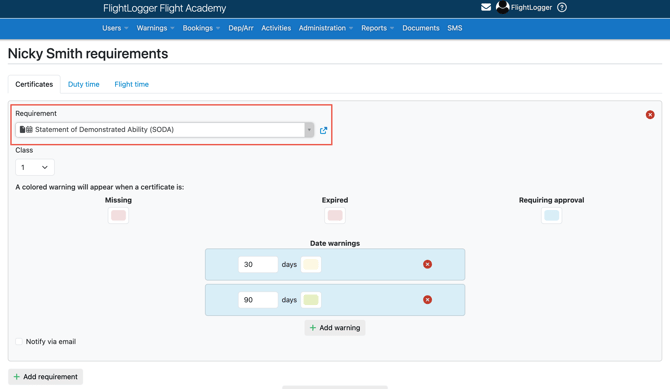This screenshot has height=389, width=670.
Task: Click the 30 days input field
Action: pos(258,265)
